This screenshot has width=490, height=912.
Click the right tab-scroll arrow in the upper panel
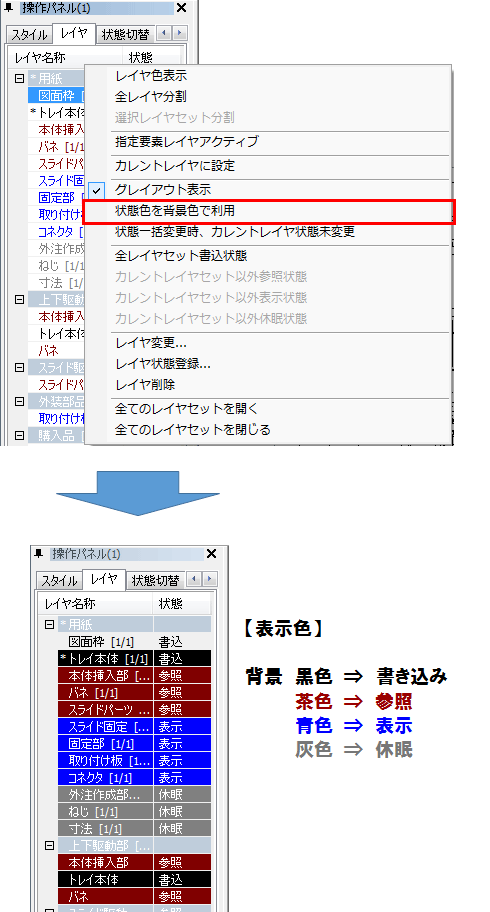click(180, 34)
